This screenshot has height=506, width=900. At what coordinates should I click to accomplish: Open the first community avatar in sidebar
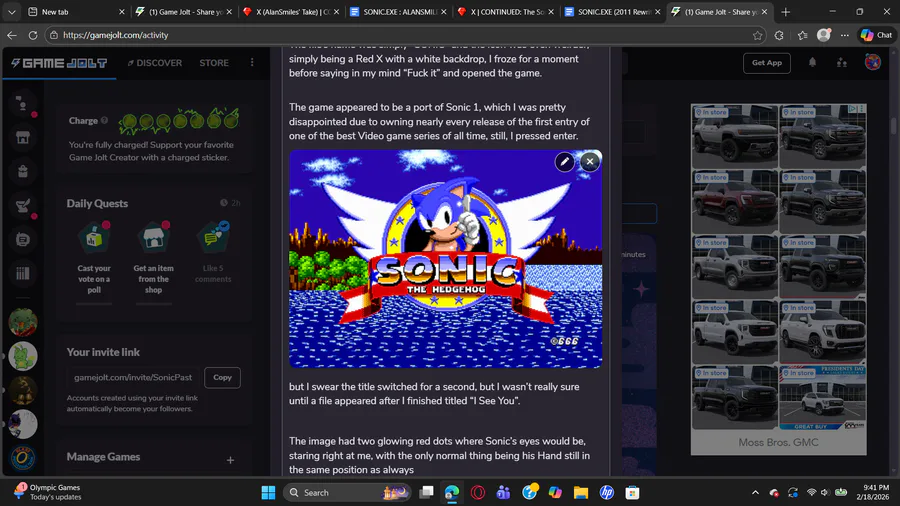coord(23,322)
